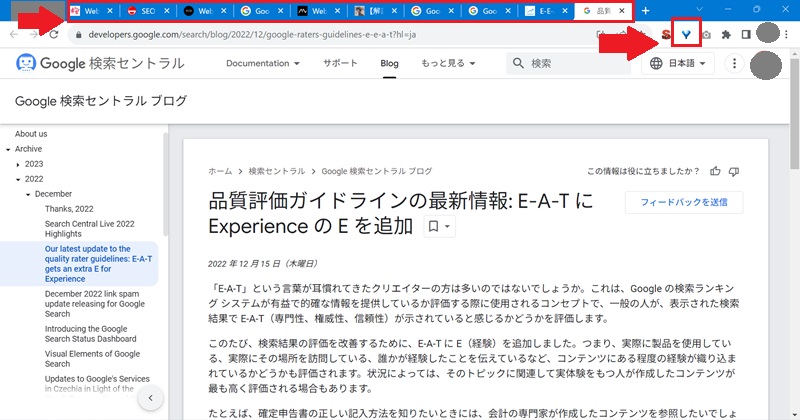Open the red S extension icon
The image size is (800, 420).
666,34
